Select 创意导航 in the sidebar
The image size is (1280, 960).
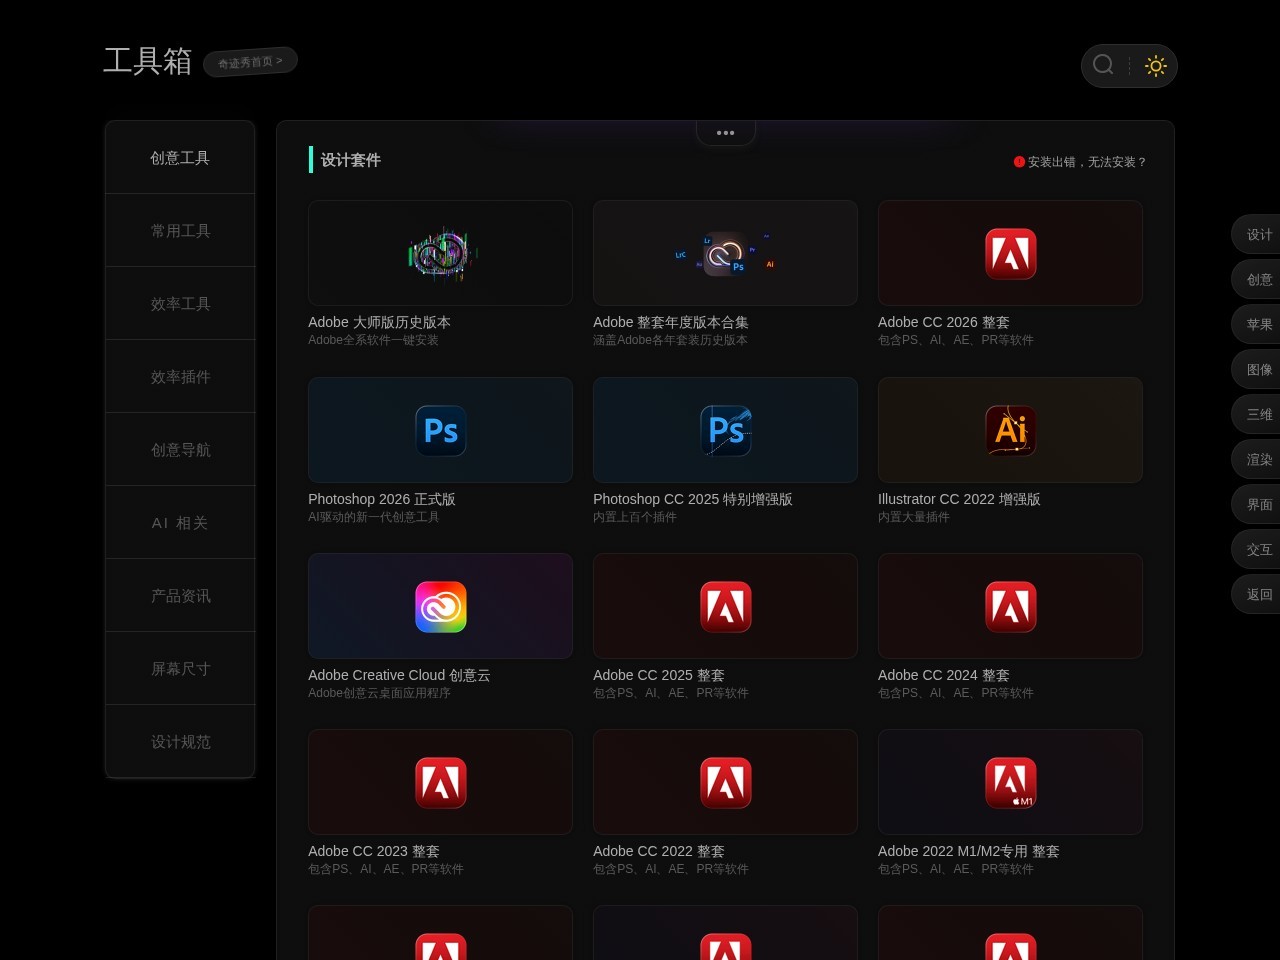(180, 450)
